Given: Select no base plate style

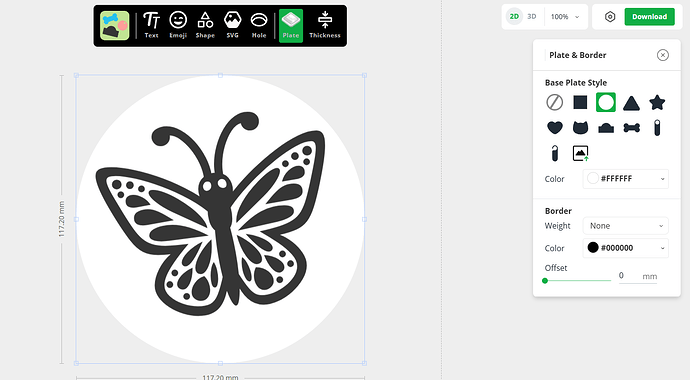Looking at the screenshot, I should coord(554,102).
